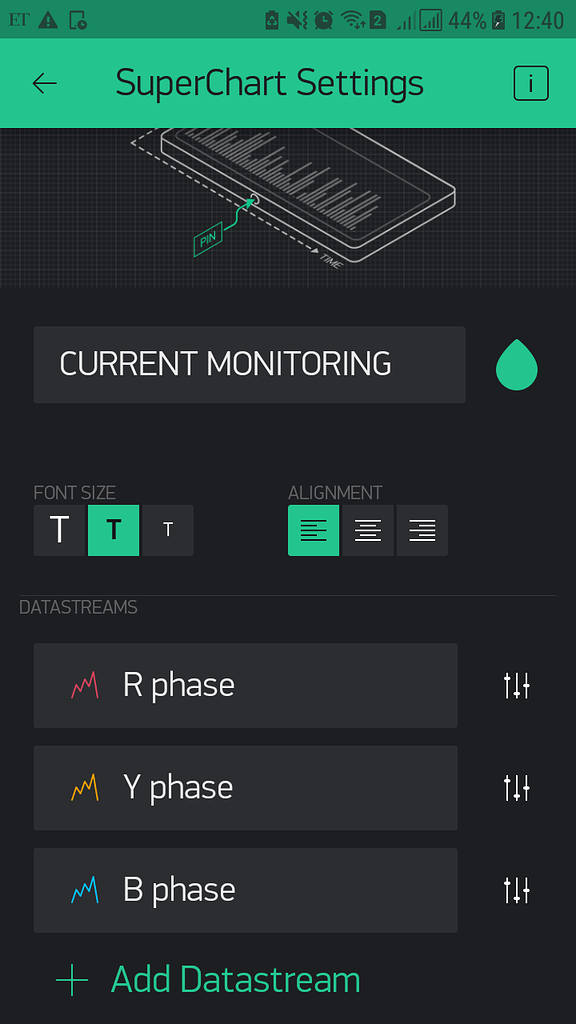The width and height of the screenshot is (576, 1024).
Task: Tap the alarm clock status bar icon
Action: [x=323, y=20]
